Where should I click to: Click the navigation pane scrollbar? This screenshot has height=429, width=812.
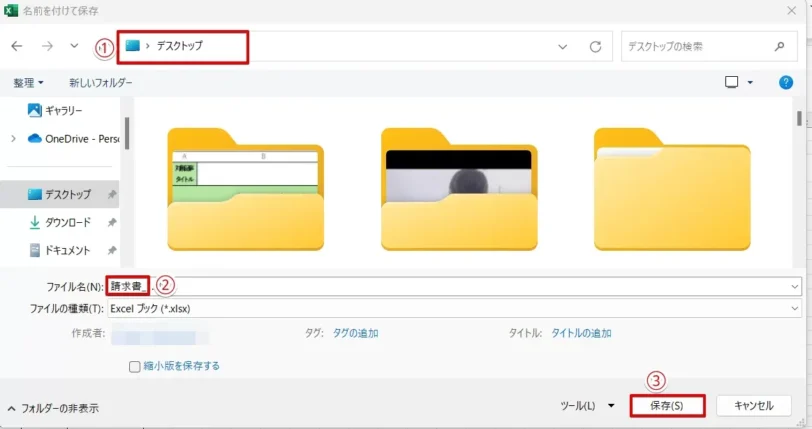pyautogui.click(x=127, y=133)
